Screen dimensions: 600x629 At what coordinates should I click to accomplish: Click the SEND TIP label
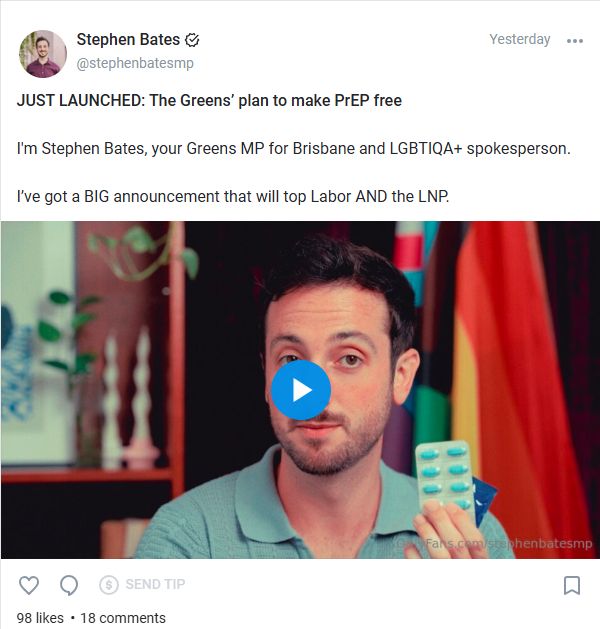point(155,584)
